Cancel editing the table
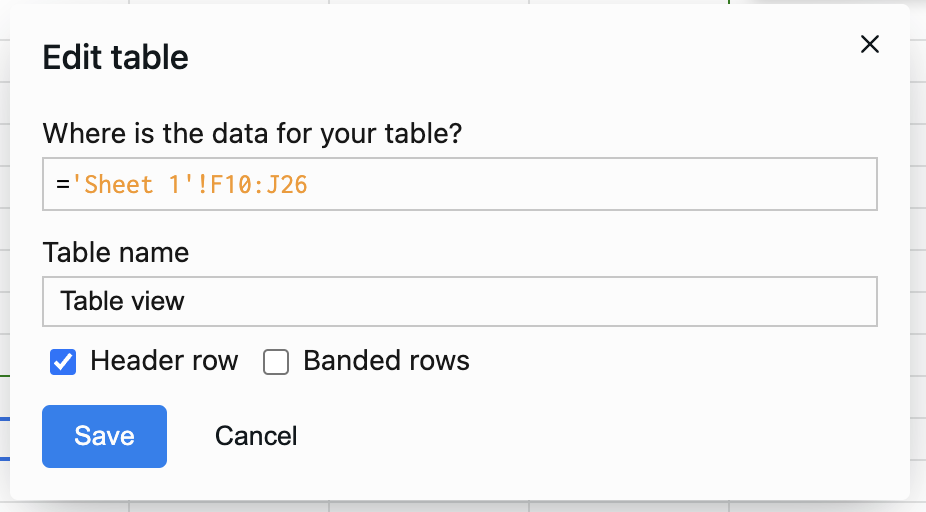 coord(256,436)
